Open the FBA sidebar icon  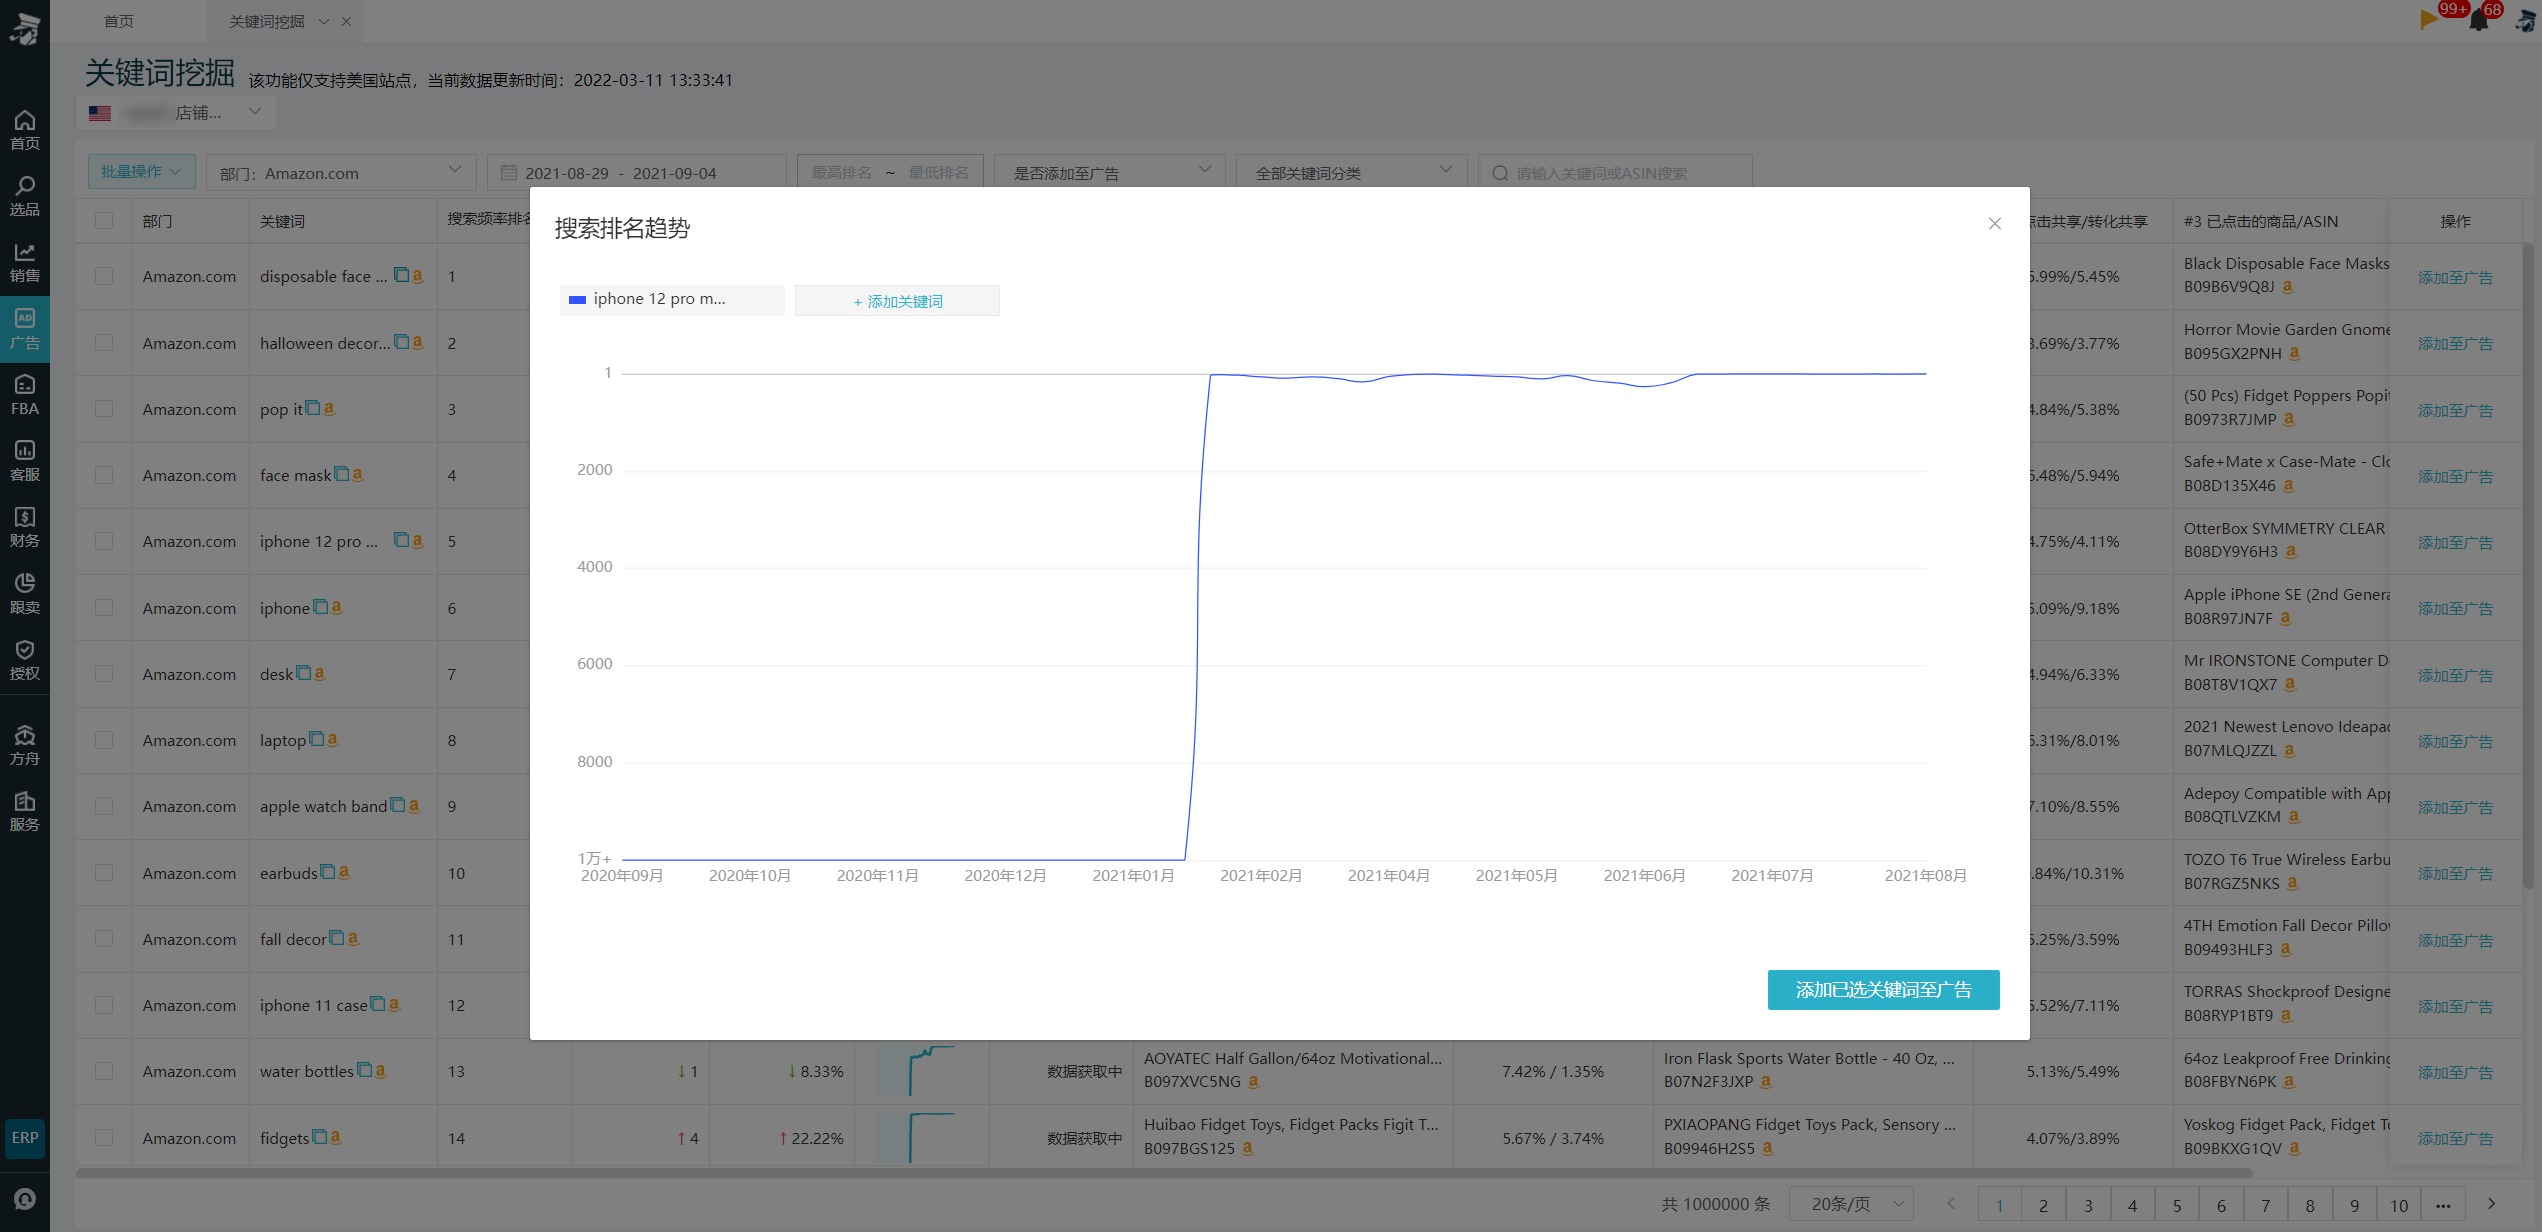[25, 395]
